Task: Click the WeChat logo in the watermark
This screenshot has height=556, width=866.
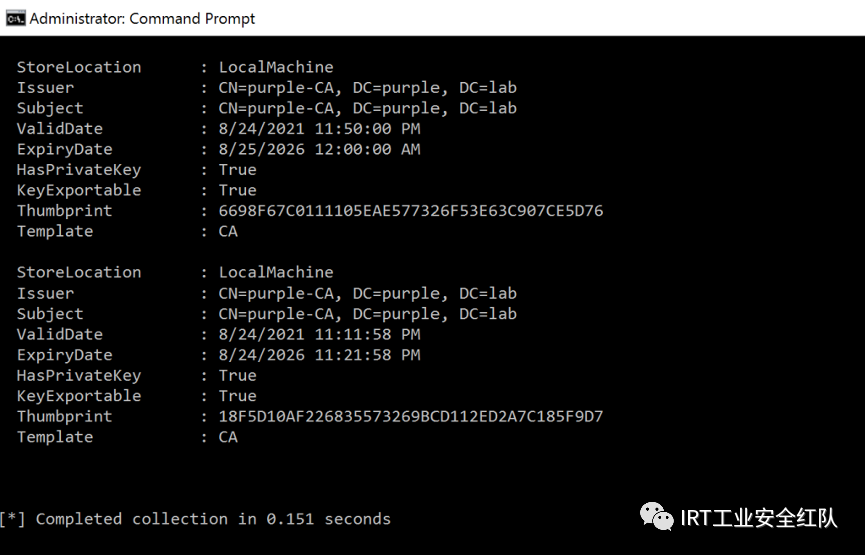Action: point(657,517)
